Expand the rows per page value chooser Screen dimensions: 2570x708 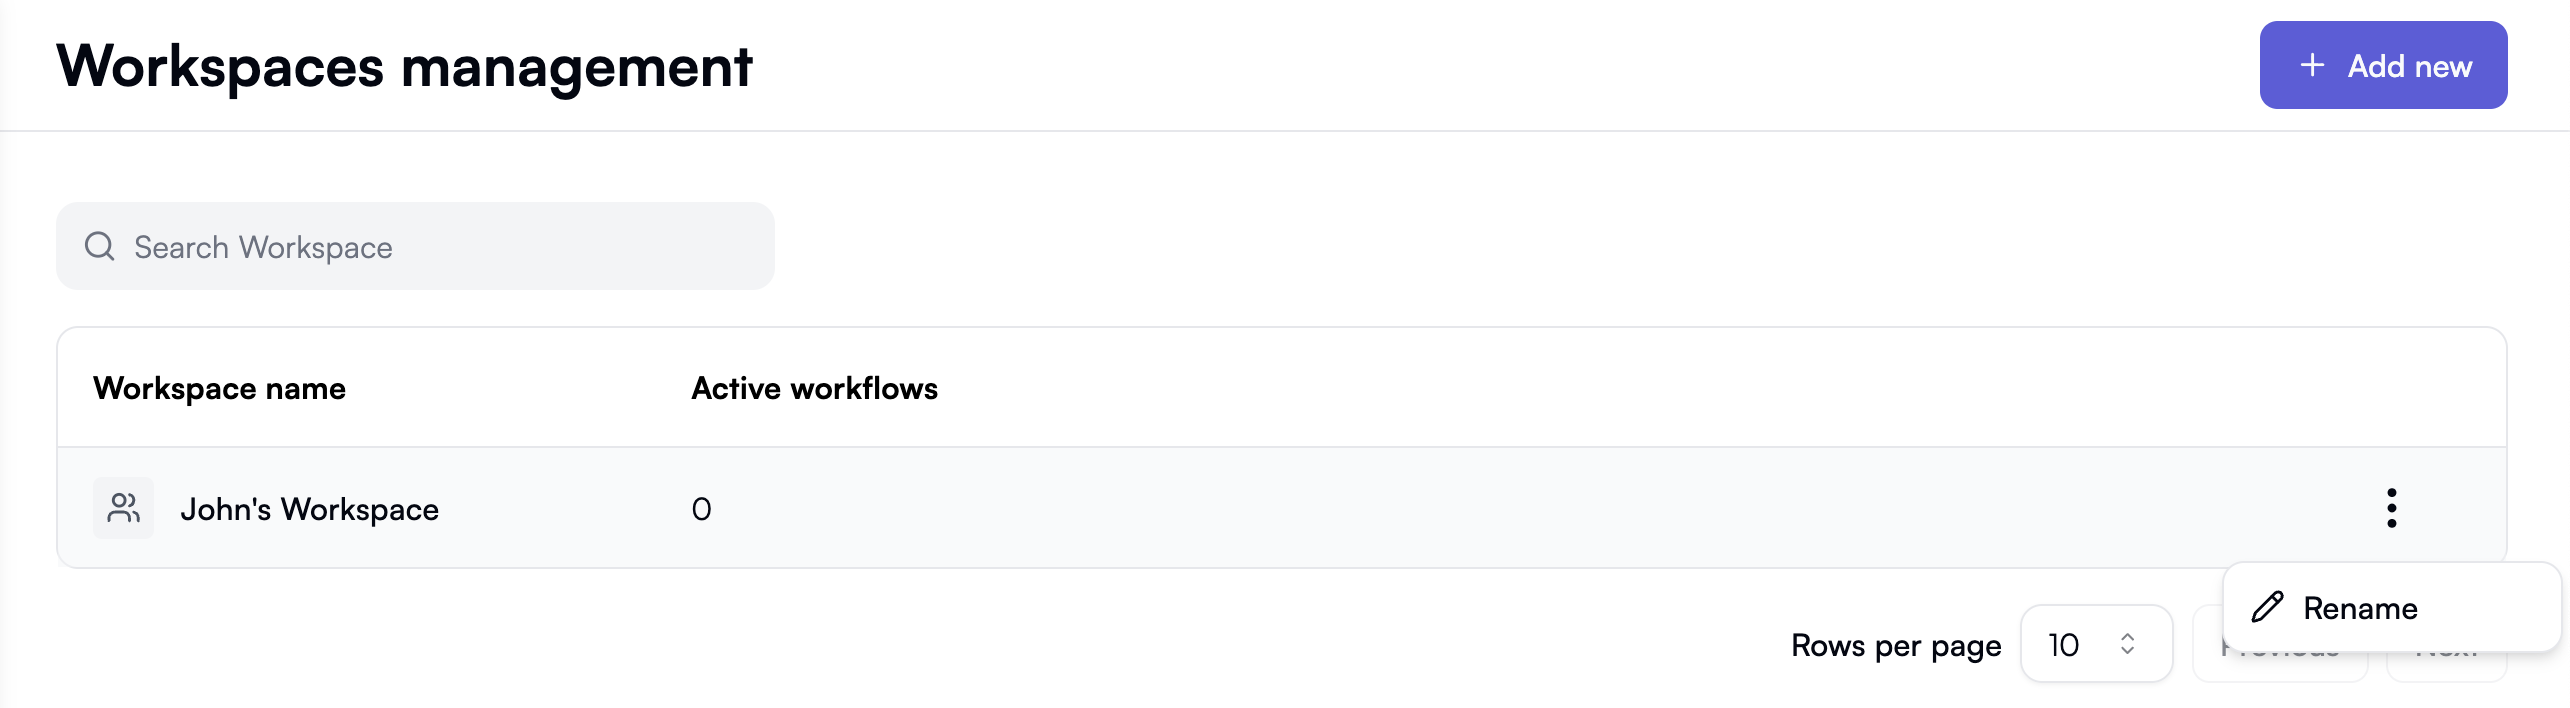(2096, 644)
